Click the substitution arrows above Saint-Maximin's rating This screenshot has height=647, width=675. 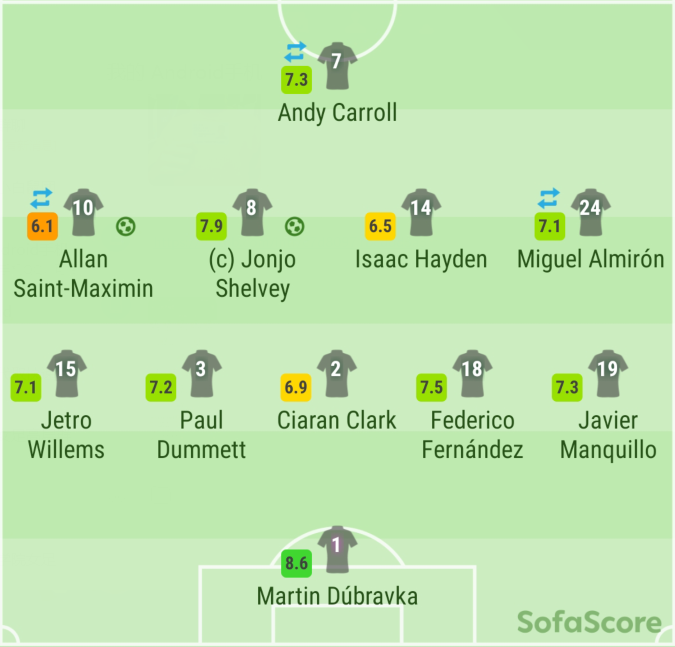point(41,198)
